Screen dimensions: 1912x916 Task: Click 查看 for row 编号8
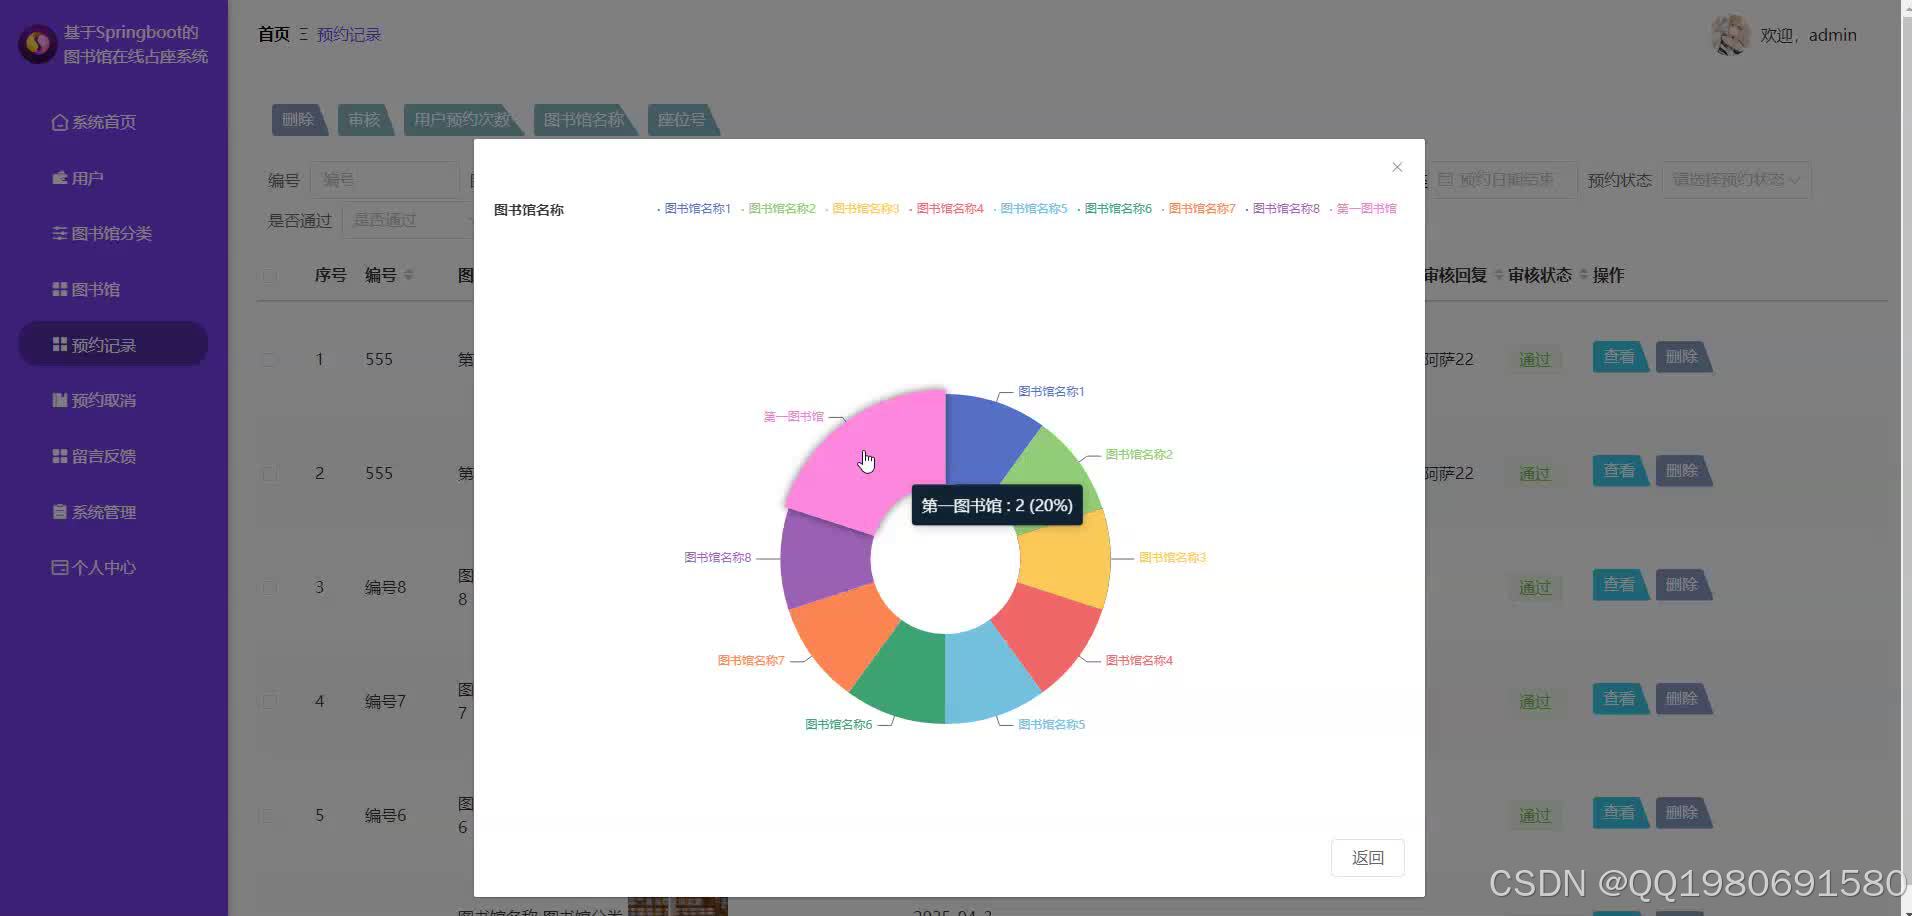pyautogui.click(x=1619, y=585)
